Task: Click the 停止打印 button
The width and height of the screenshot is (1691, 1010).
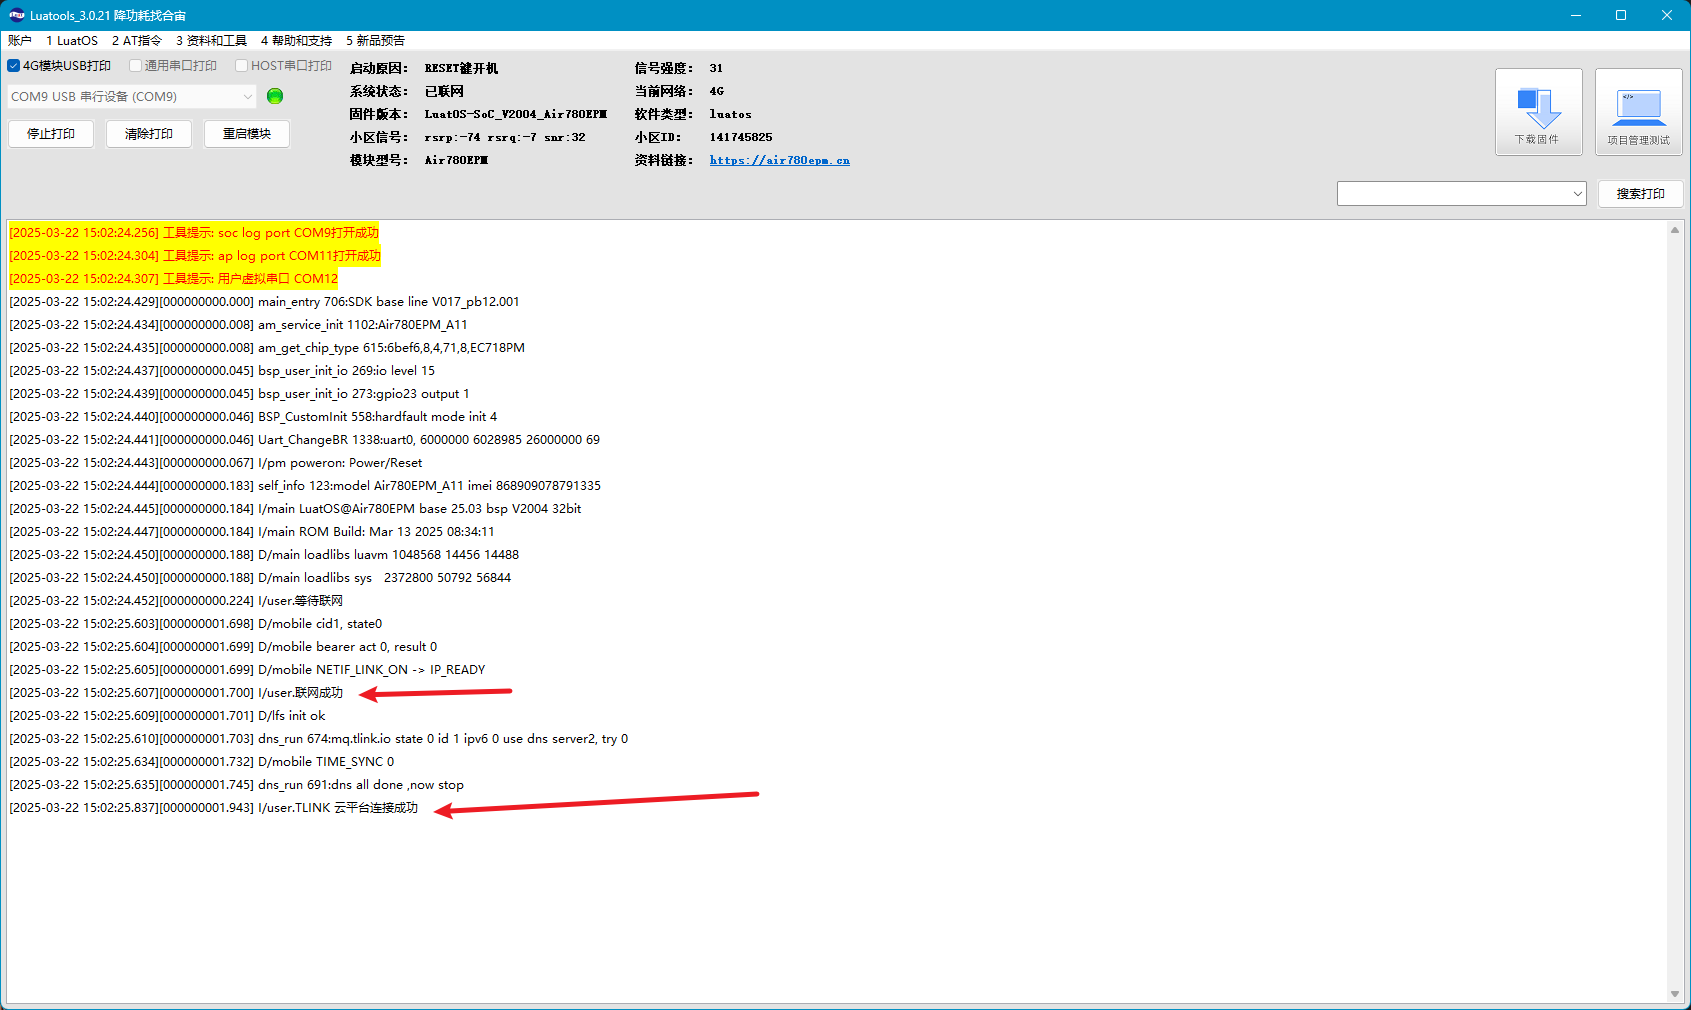Action: [51, 134]
